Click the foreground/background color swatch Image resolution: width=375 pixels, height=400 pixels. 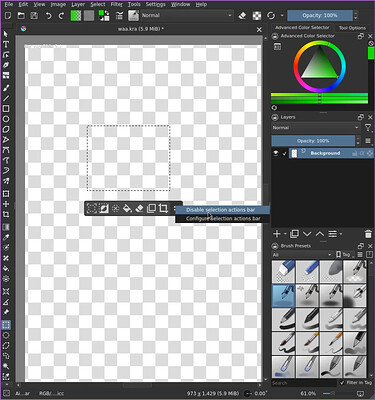(x=104, y=15)
